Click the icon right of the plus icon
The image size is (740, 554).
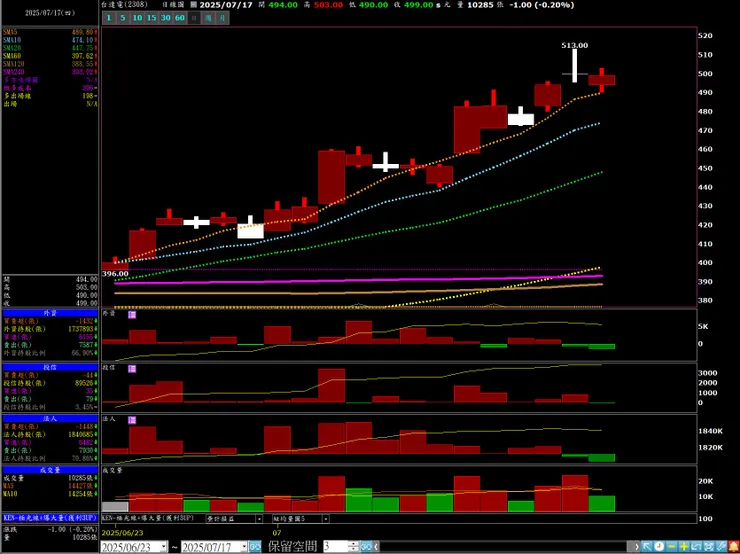pyautogui.click(x=697, y=546)
